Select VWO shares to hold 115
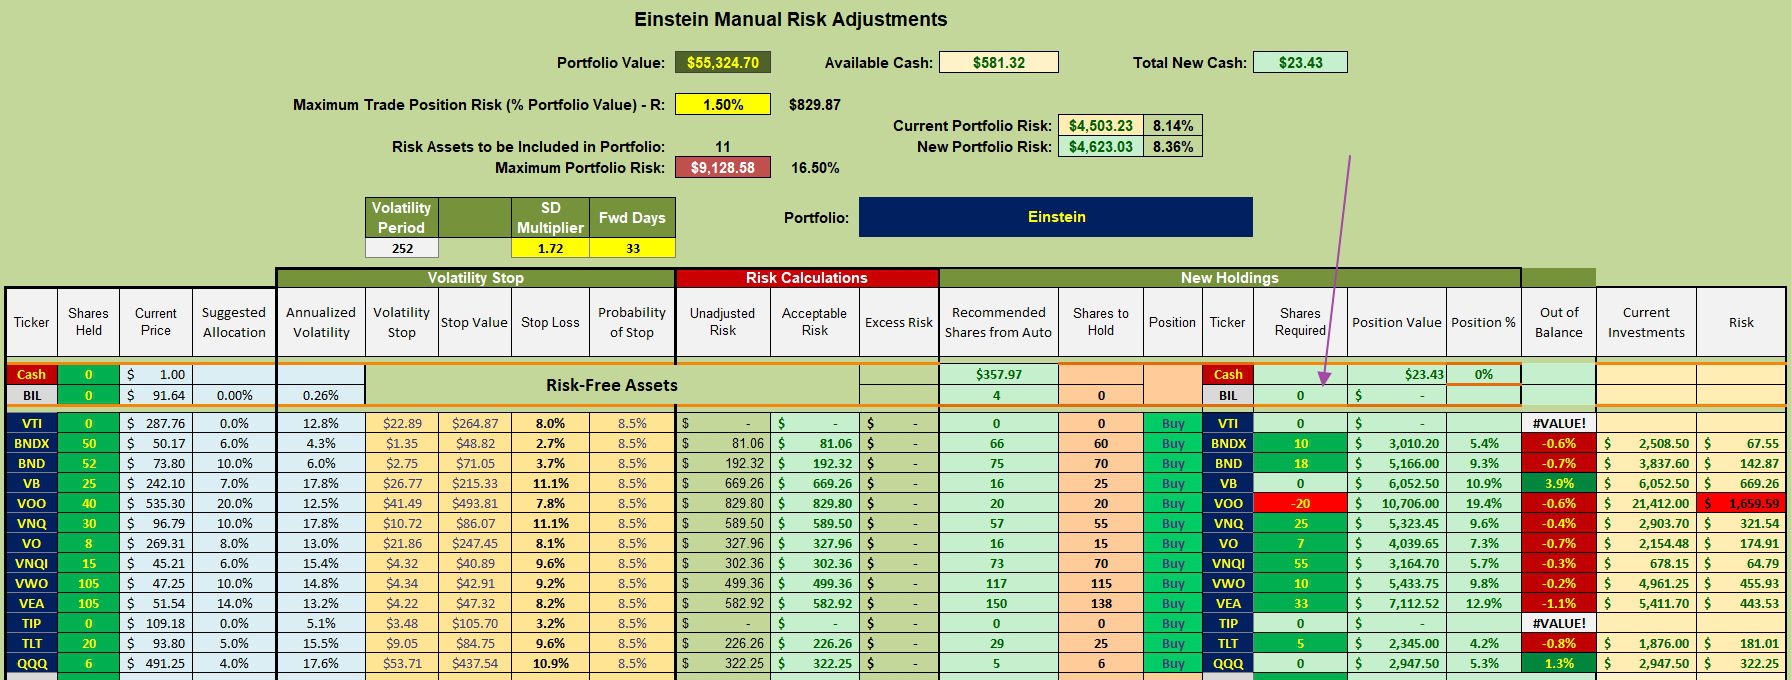 click(1100, 583)
